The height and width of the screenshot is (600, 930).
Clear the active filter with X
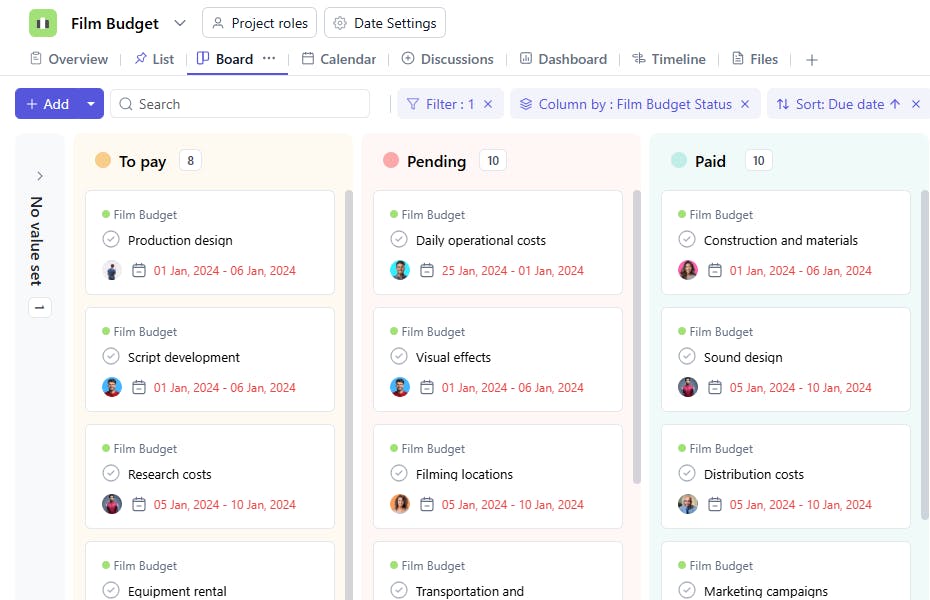(488, 104)
